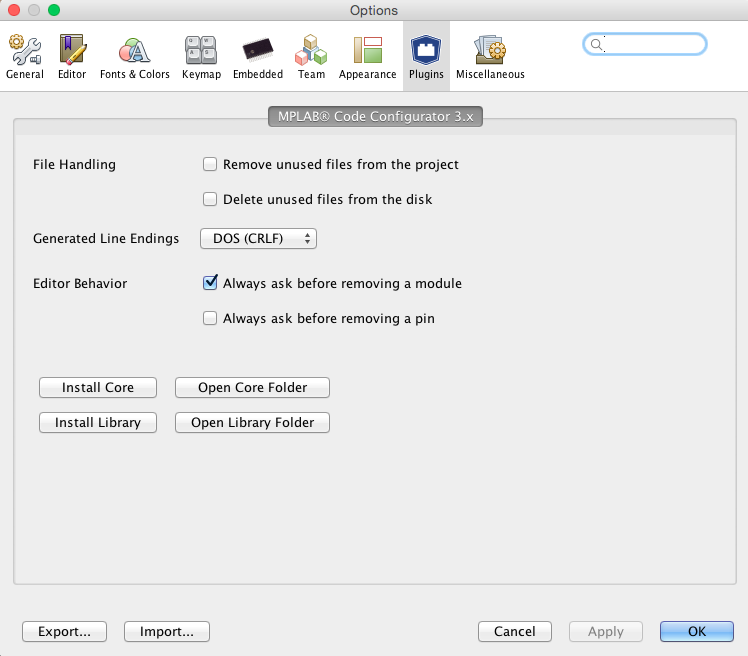Select the Editor options icon
The image size is (748, 656).
tap(72, 57)
